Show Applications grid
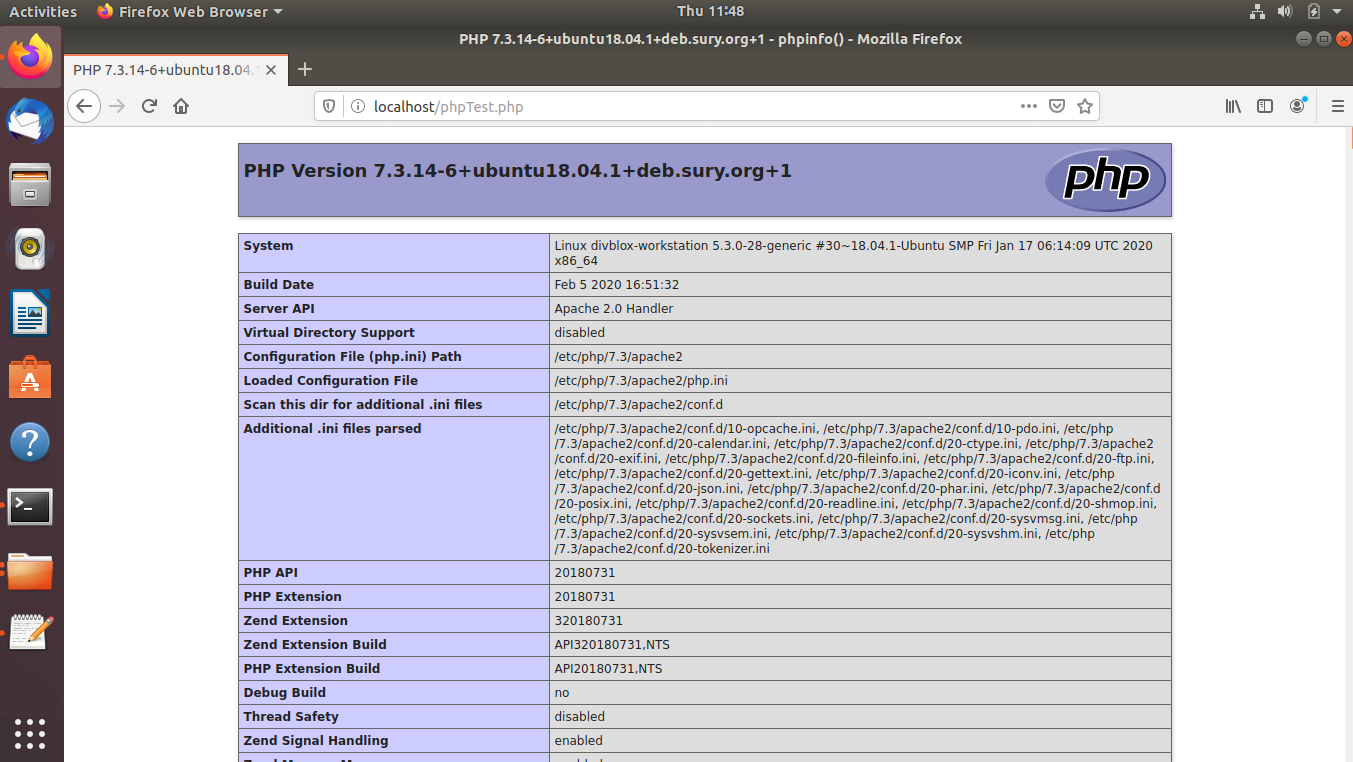Image resolution: width=1353 pixels, height=762 pixels. (x=30, y=733)
